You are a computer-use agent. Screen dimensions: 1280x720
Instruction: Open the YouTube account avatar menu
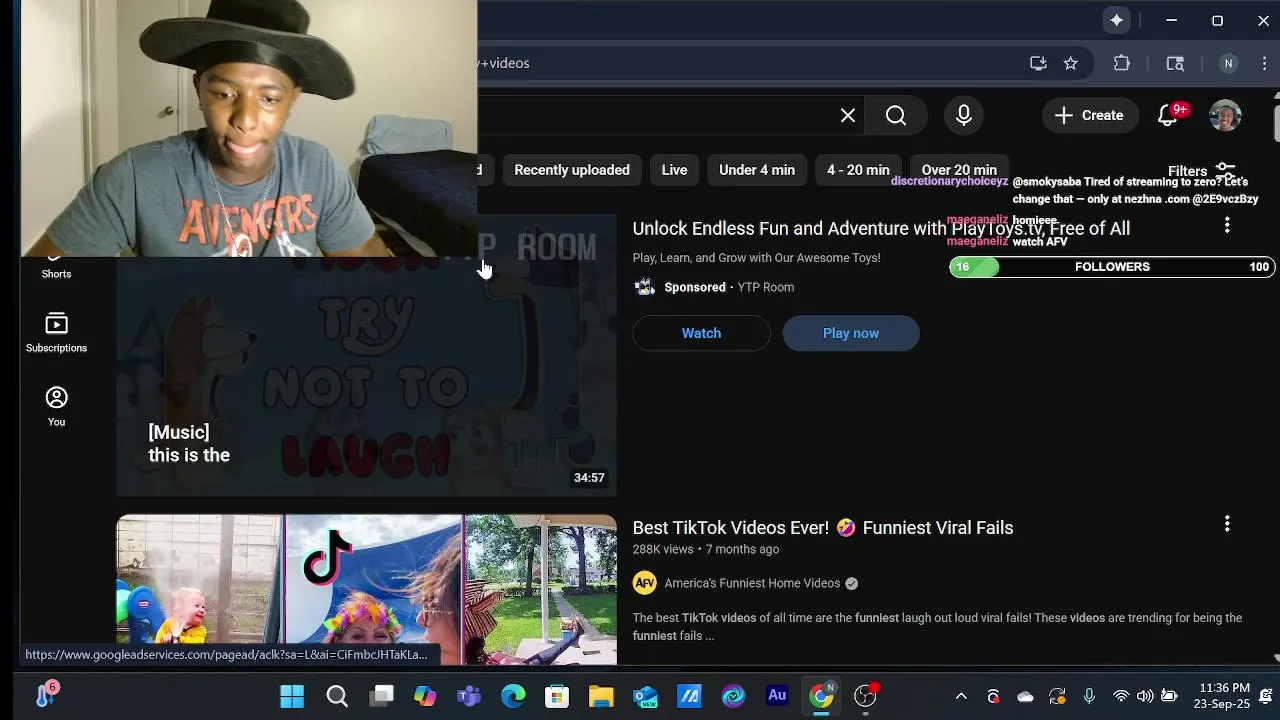pos(1225,115)
